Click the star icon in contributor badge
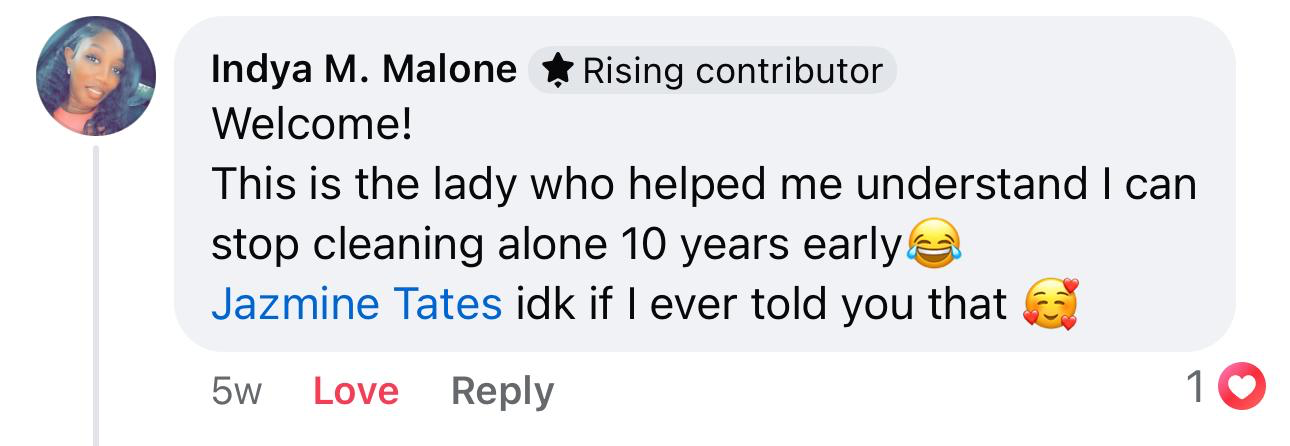The height and width of the screenshot is (446, 1290). [560, 71]
